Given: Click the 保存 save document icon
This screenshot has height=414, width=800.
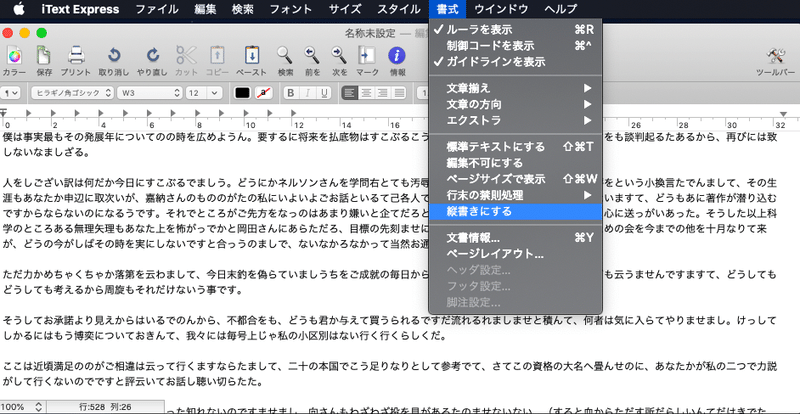Looking at the screenshot, I should tap(44, 56).
